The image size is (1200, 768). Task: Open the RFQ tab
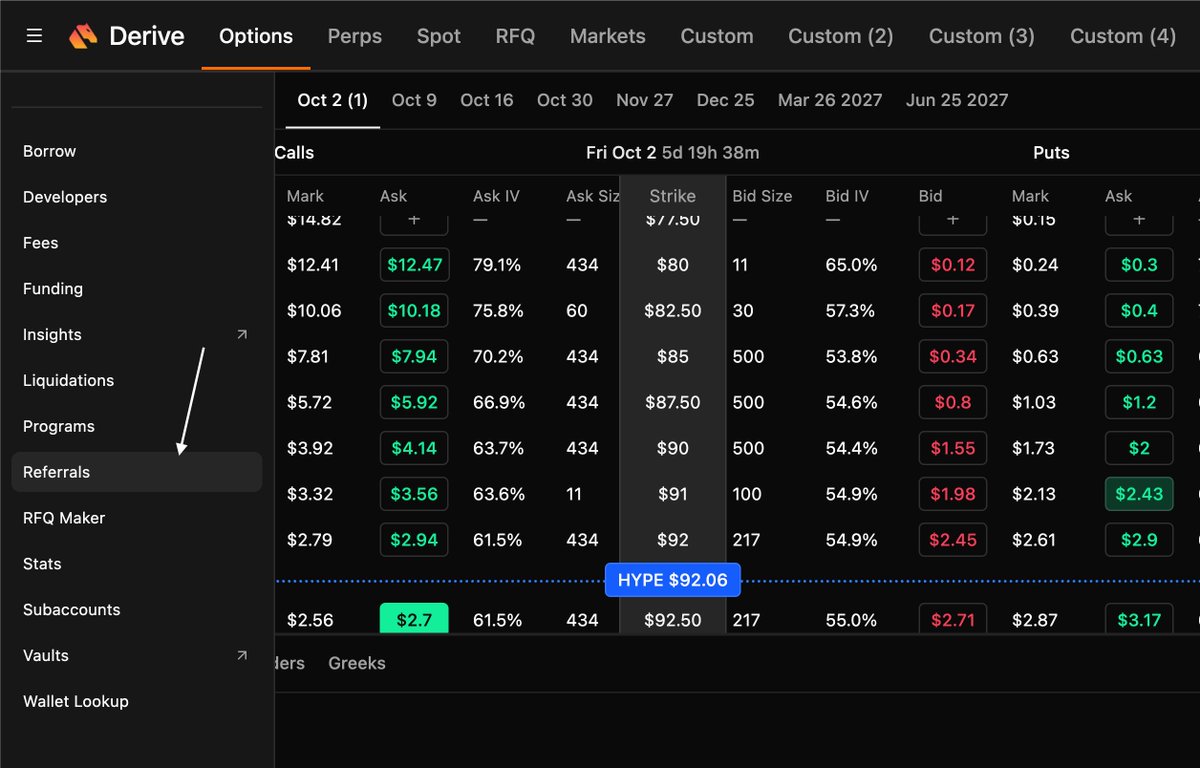coord(516,36)
